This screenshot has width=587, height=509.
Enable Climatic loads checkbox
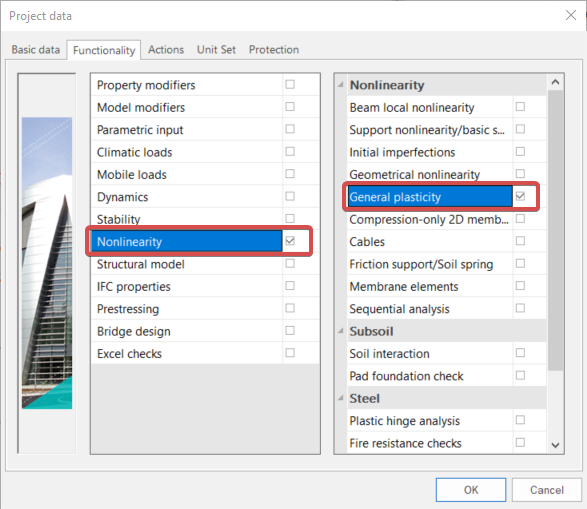click(290, 152)
